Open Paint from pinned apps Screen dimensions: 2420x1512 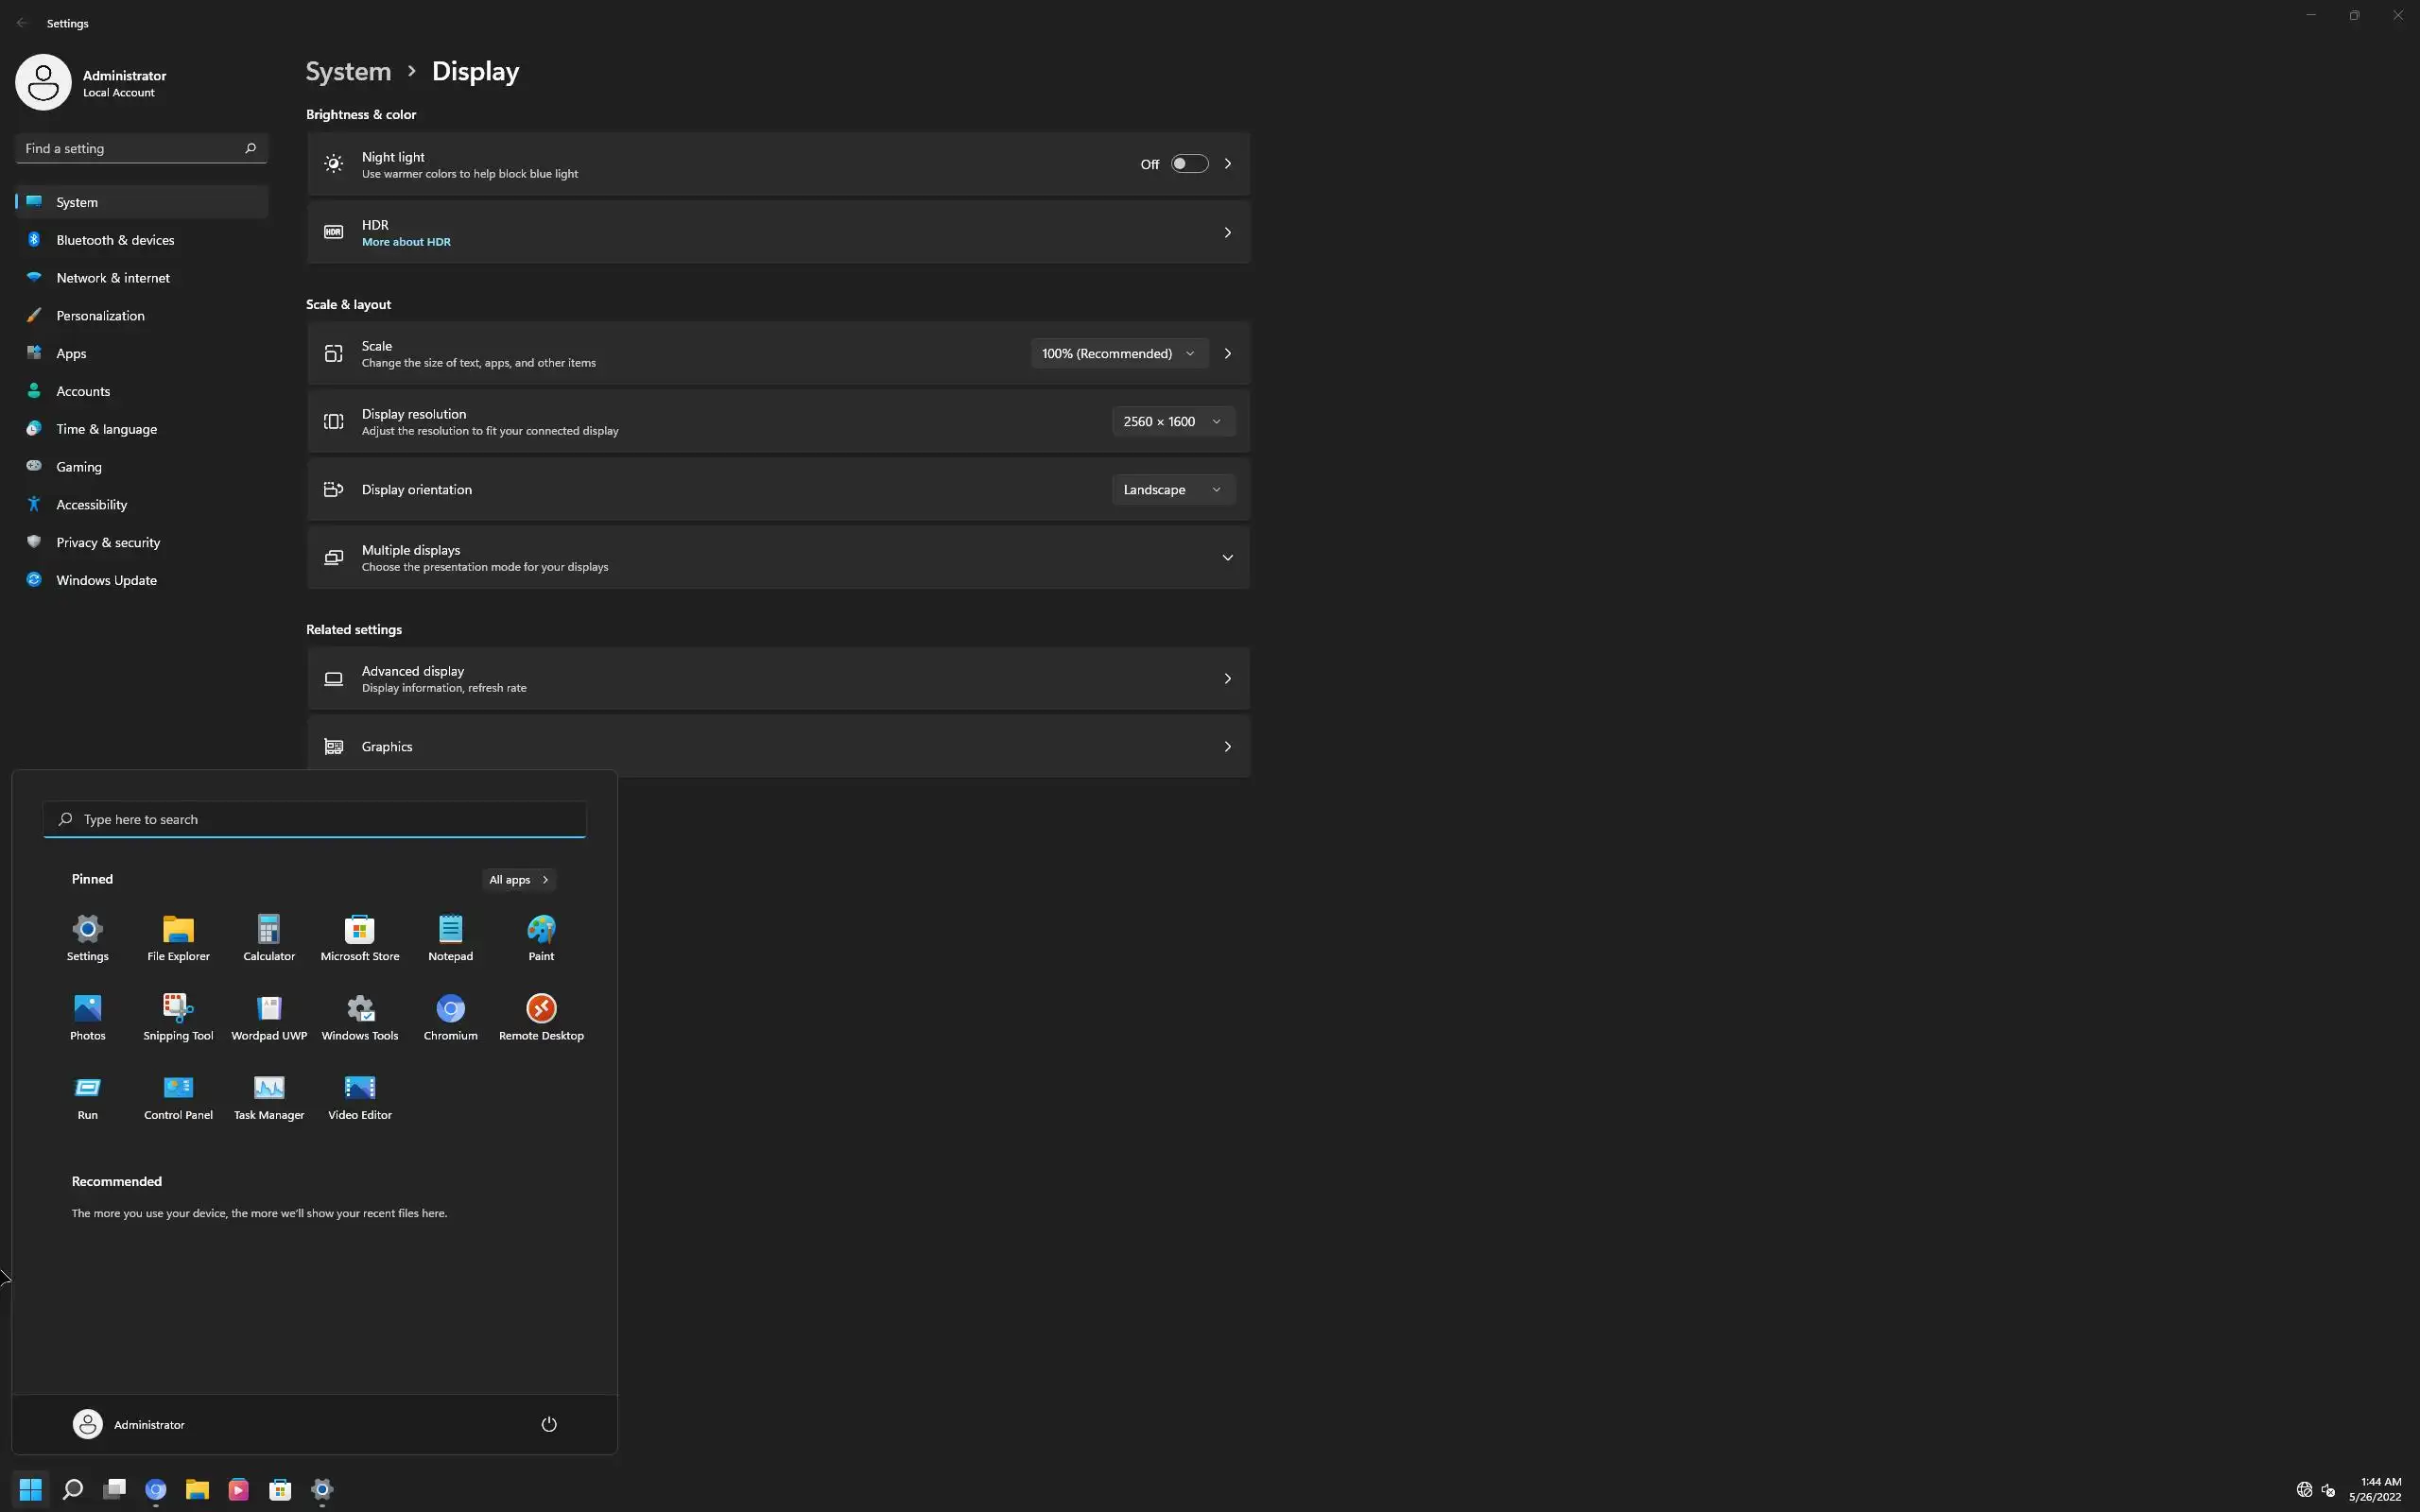click(x=541, y=937)
